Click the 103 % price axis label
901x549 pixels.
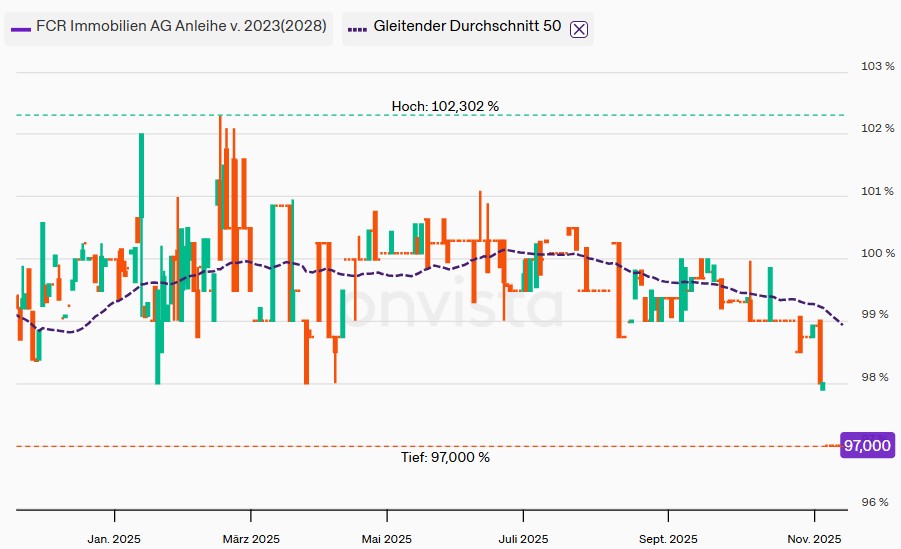pos(877,66)
